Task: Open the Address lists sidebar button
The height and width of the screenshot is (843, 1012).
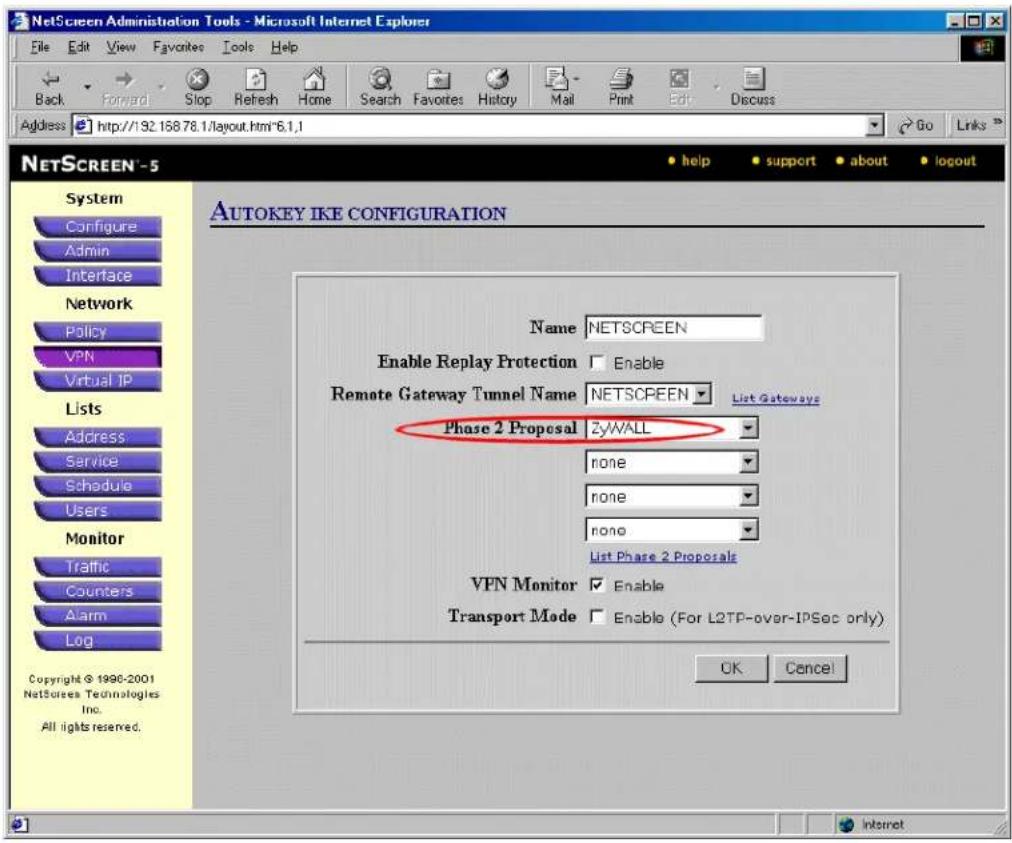Action: (98, 437)
